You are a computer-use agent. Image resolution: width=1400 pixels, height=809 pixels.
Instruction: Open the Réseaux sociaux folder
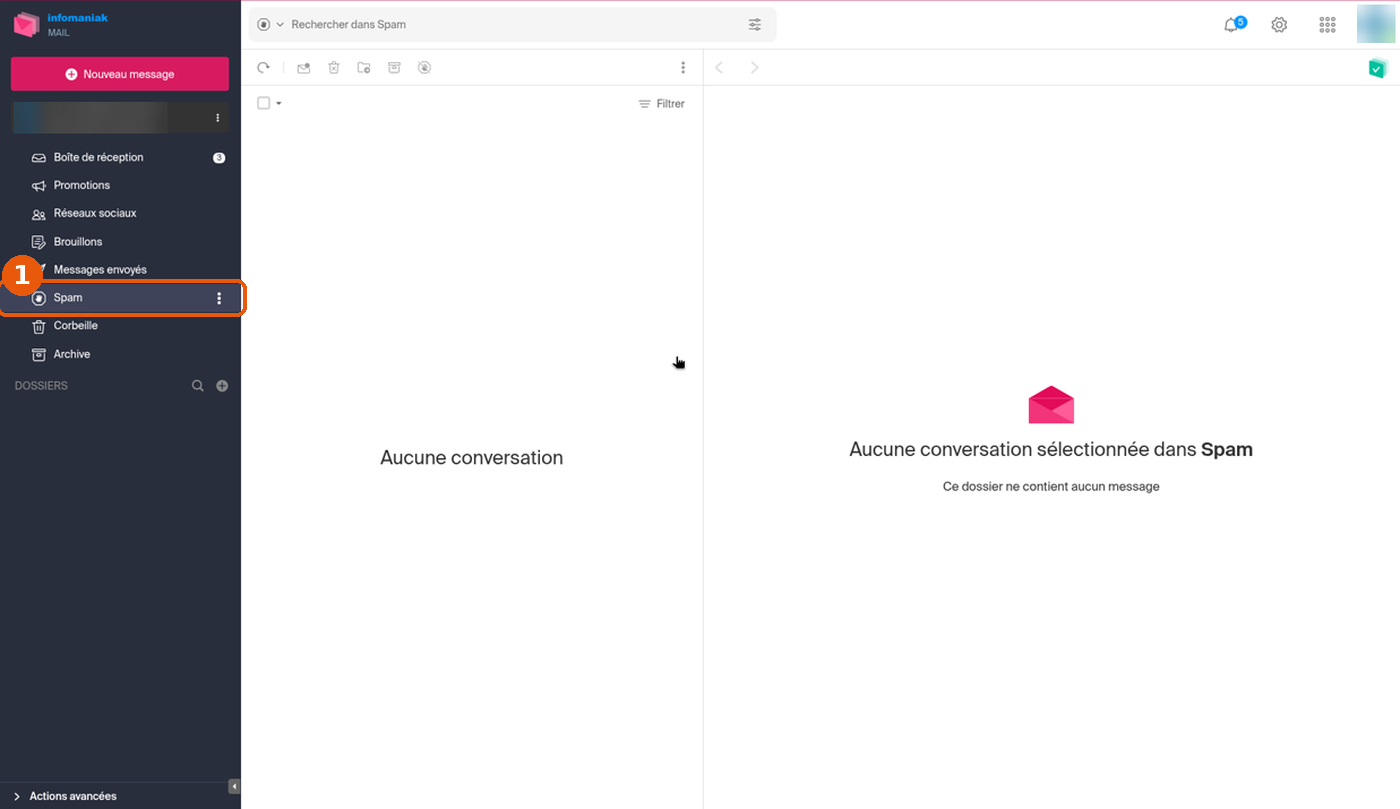coord(120,213)
